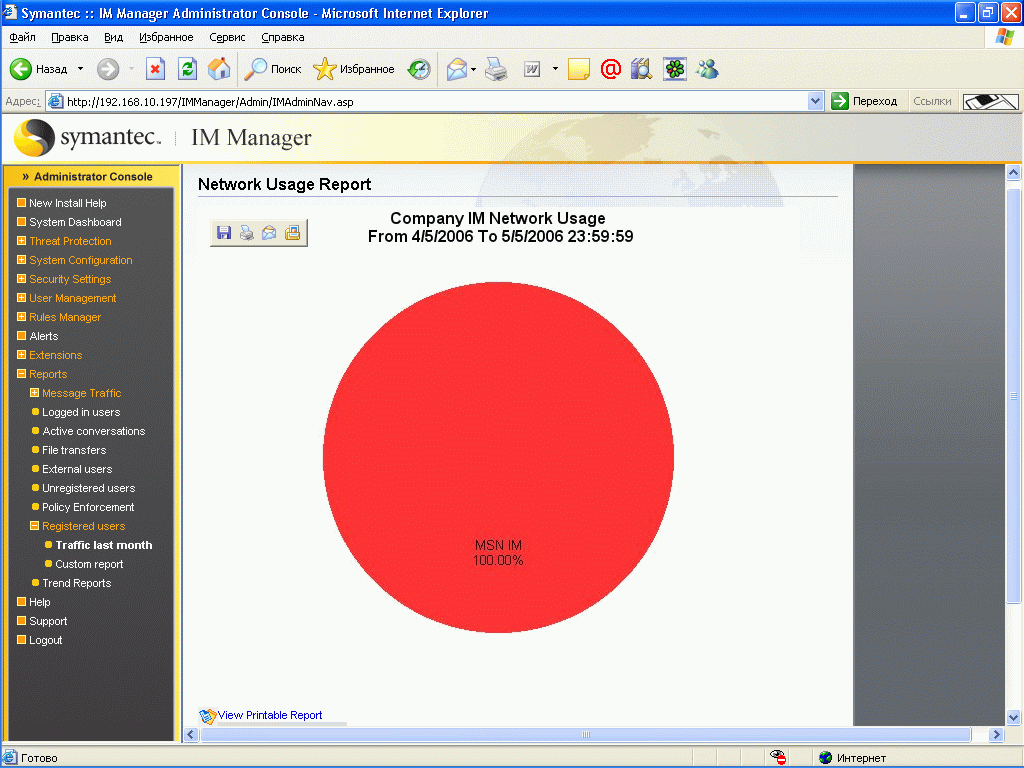
Task: Click the browser Forward arrow button
Action: pyautogui.click(x=108, y=69)
